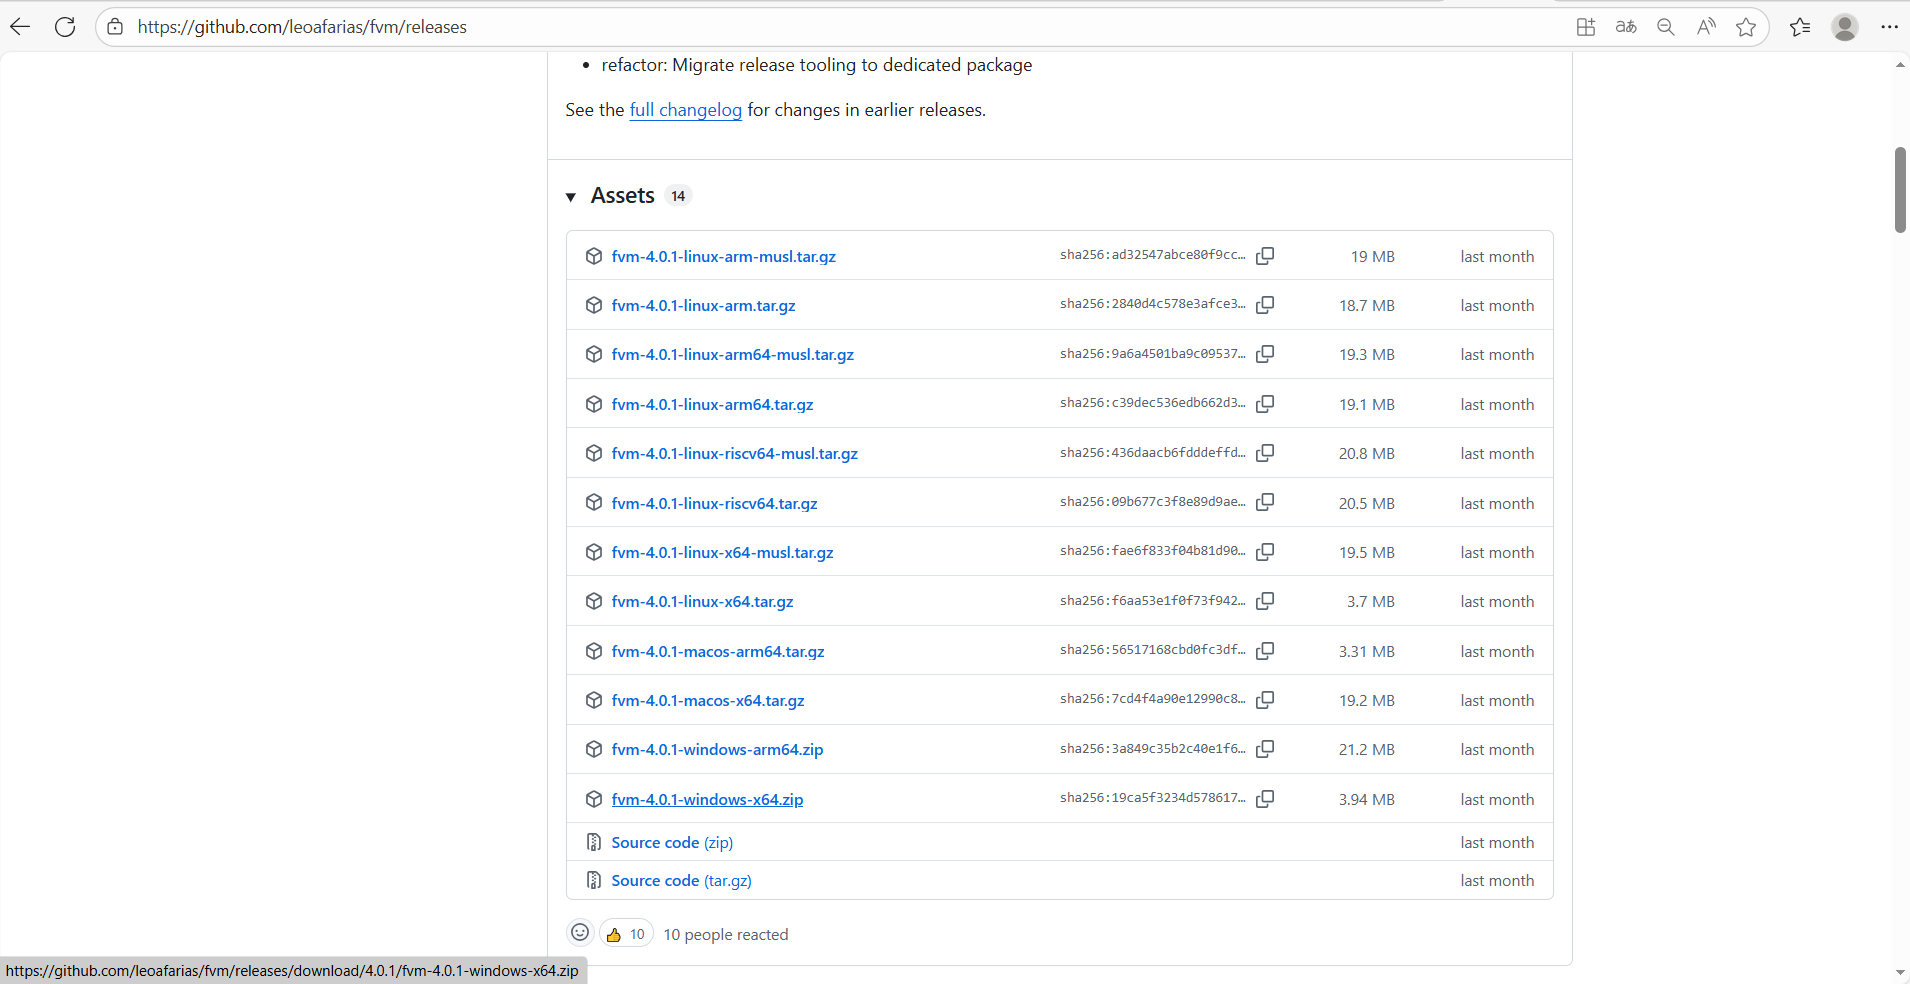Click the scrollbar down arrow
The image size is (1910, 984).
pyautogui.click(x=1900, y=972)
